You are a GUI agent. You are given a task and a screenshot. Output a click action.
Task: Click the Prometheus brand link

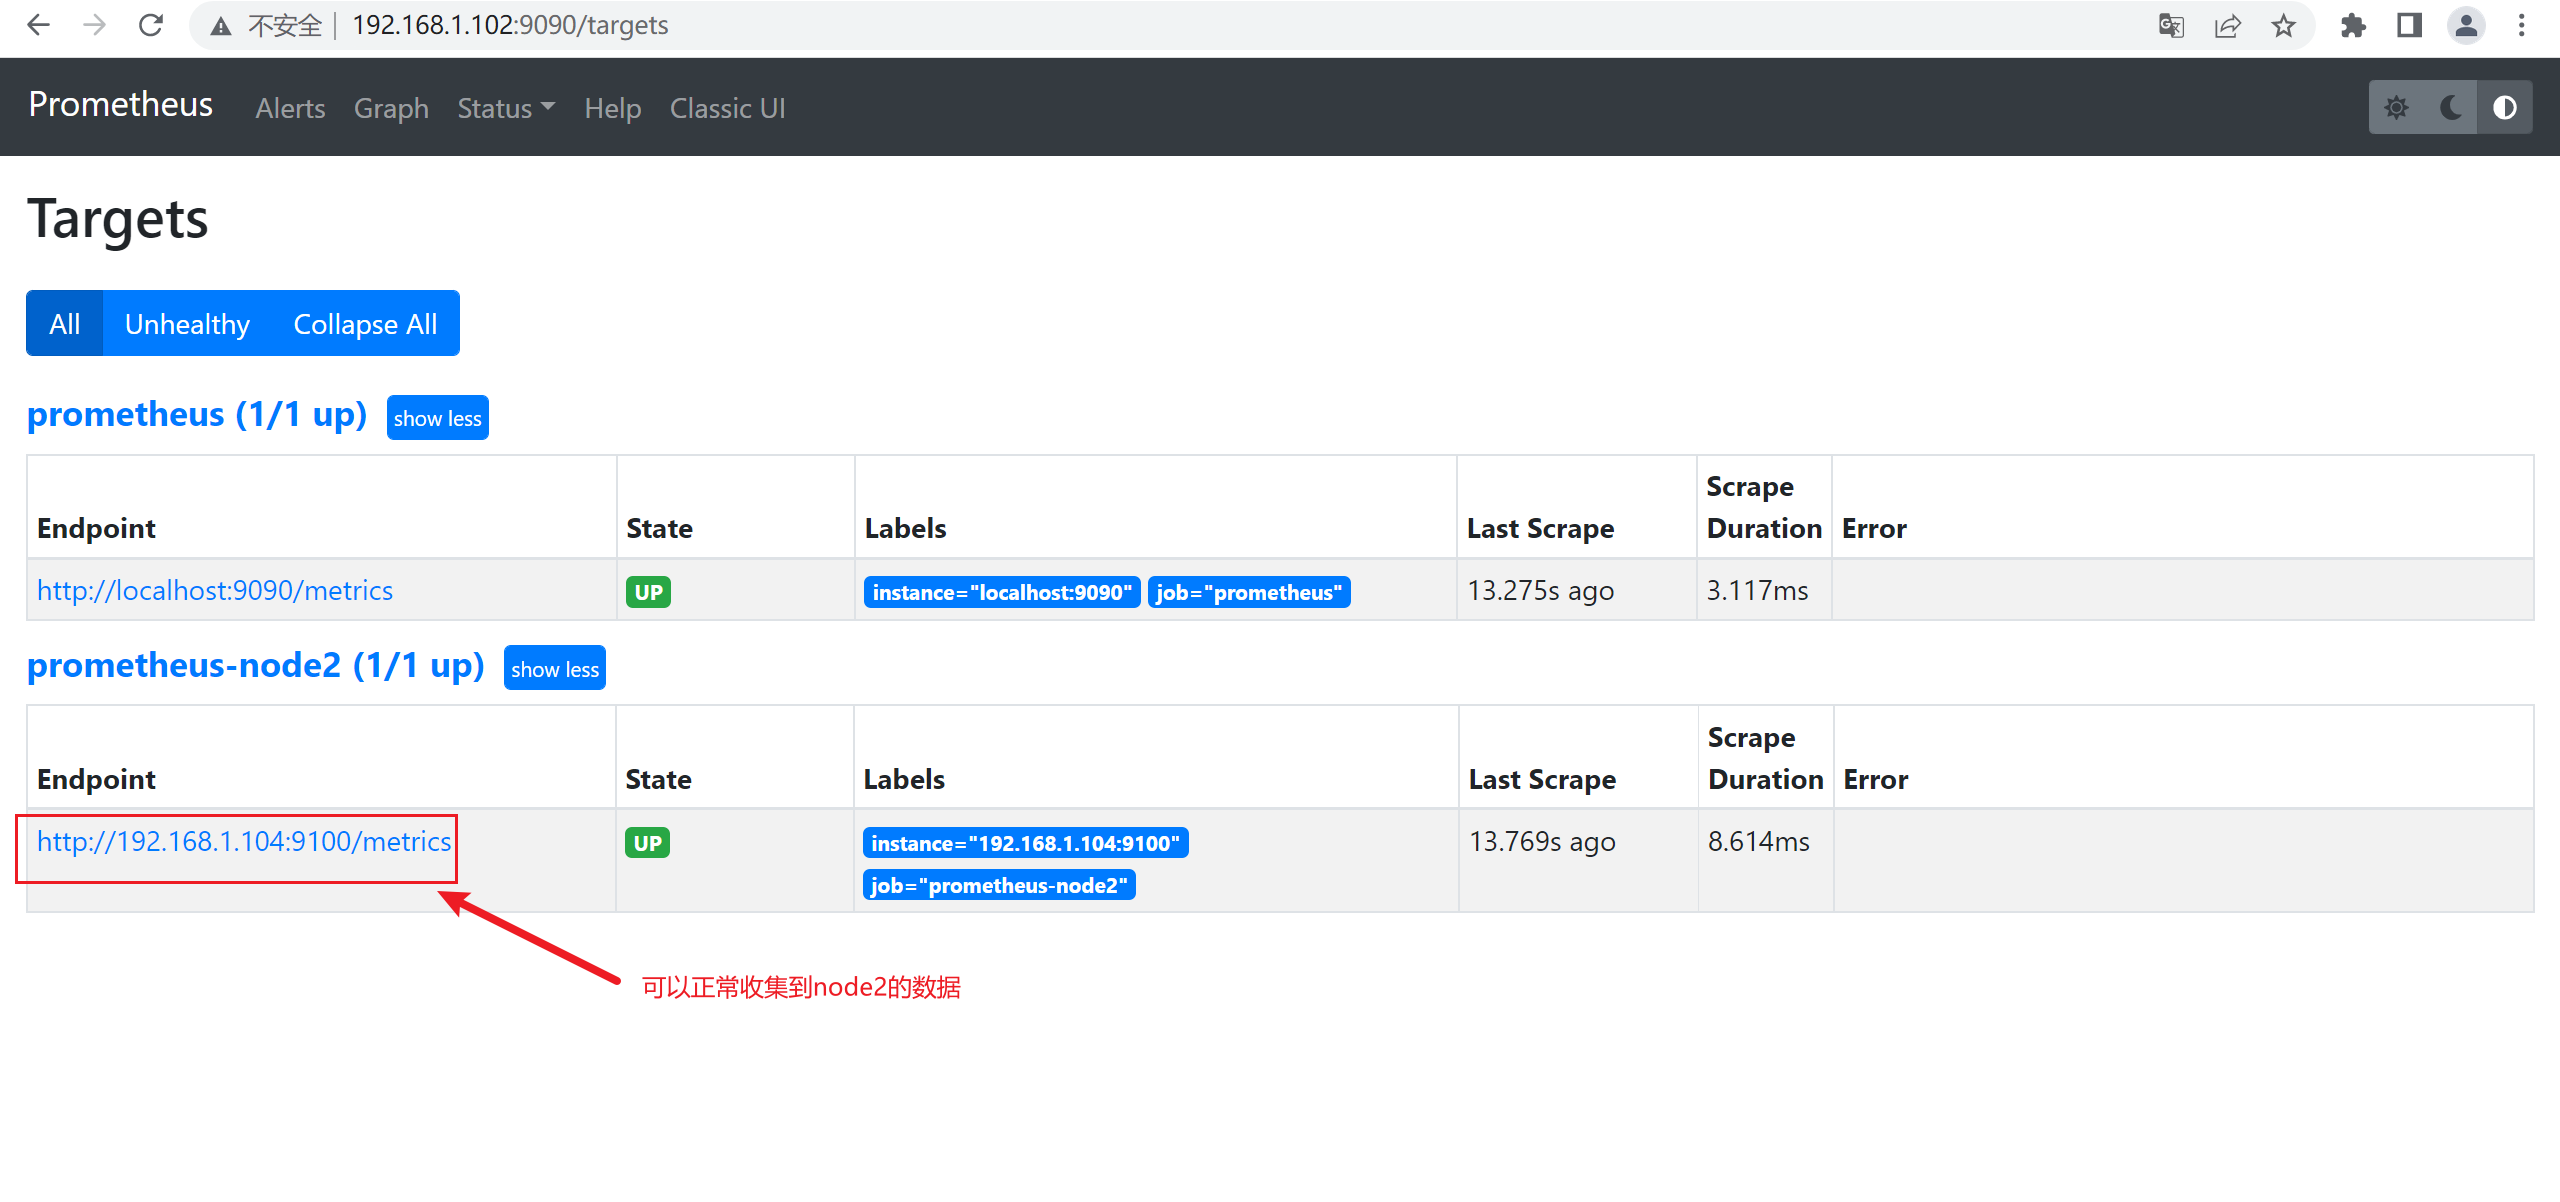point(120,104)
